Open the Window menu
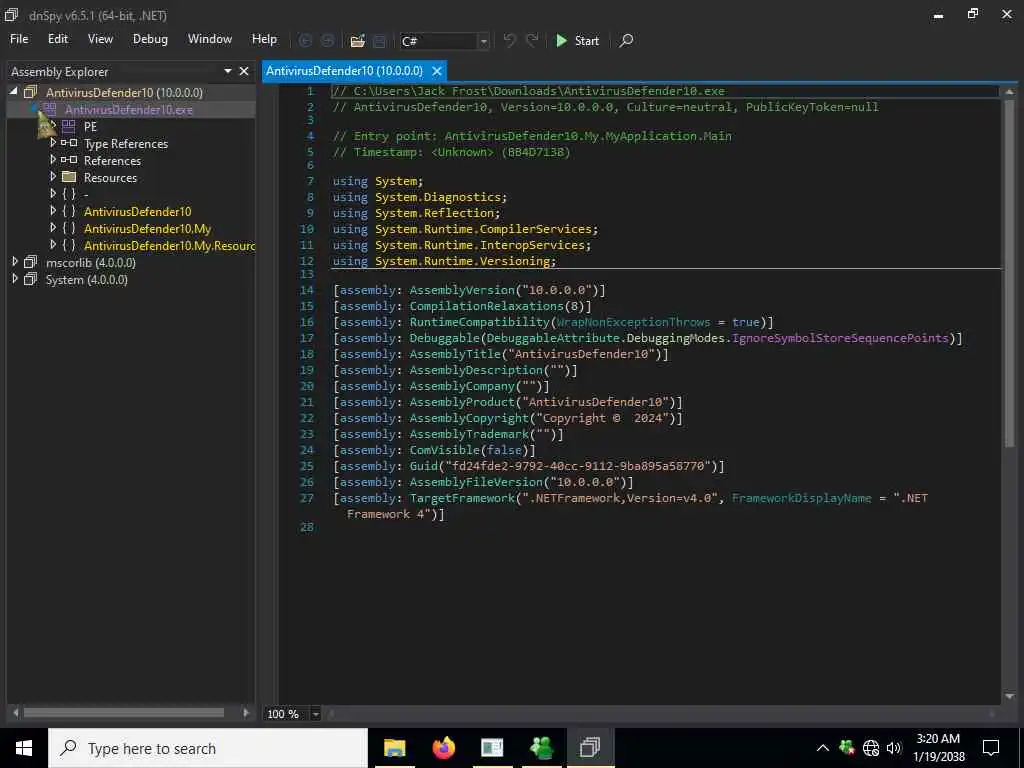This screenshot has height=768, width=1024. tap(210, 39)
